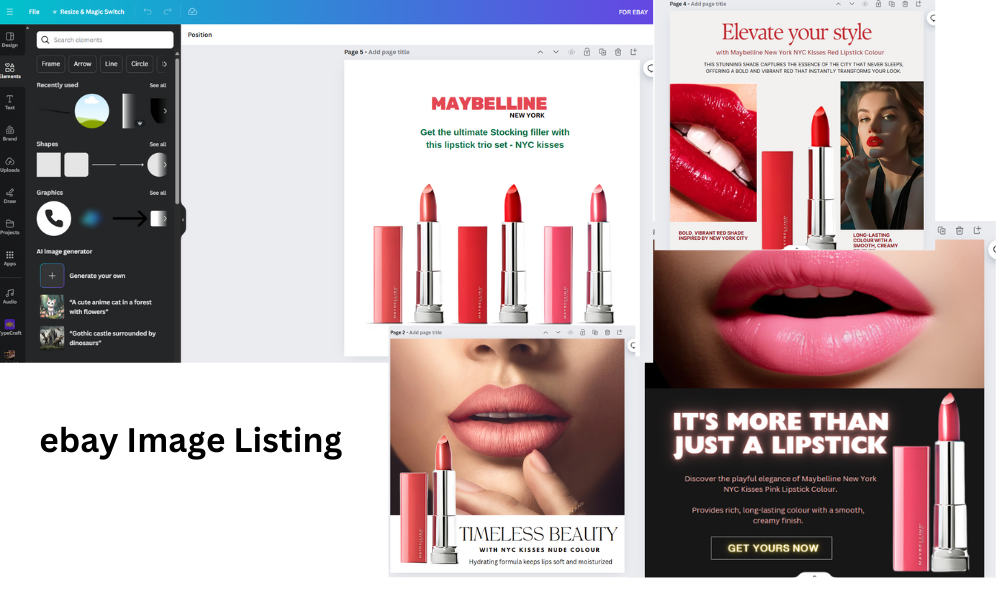The width and height of the screenshot is (1004, 591).
Task: Lock Page 5
Action: click(587, 52)
